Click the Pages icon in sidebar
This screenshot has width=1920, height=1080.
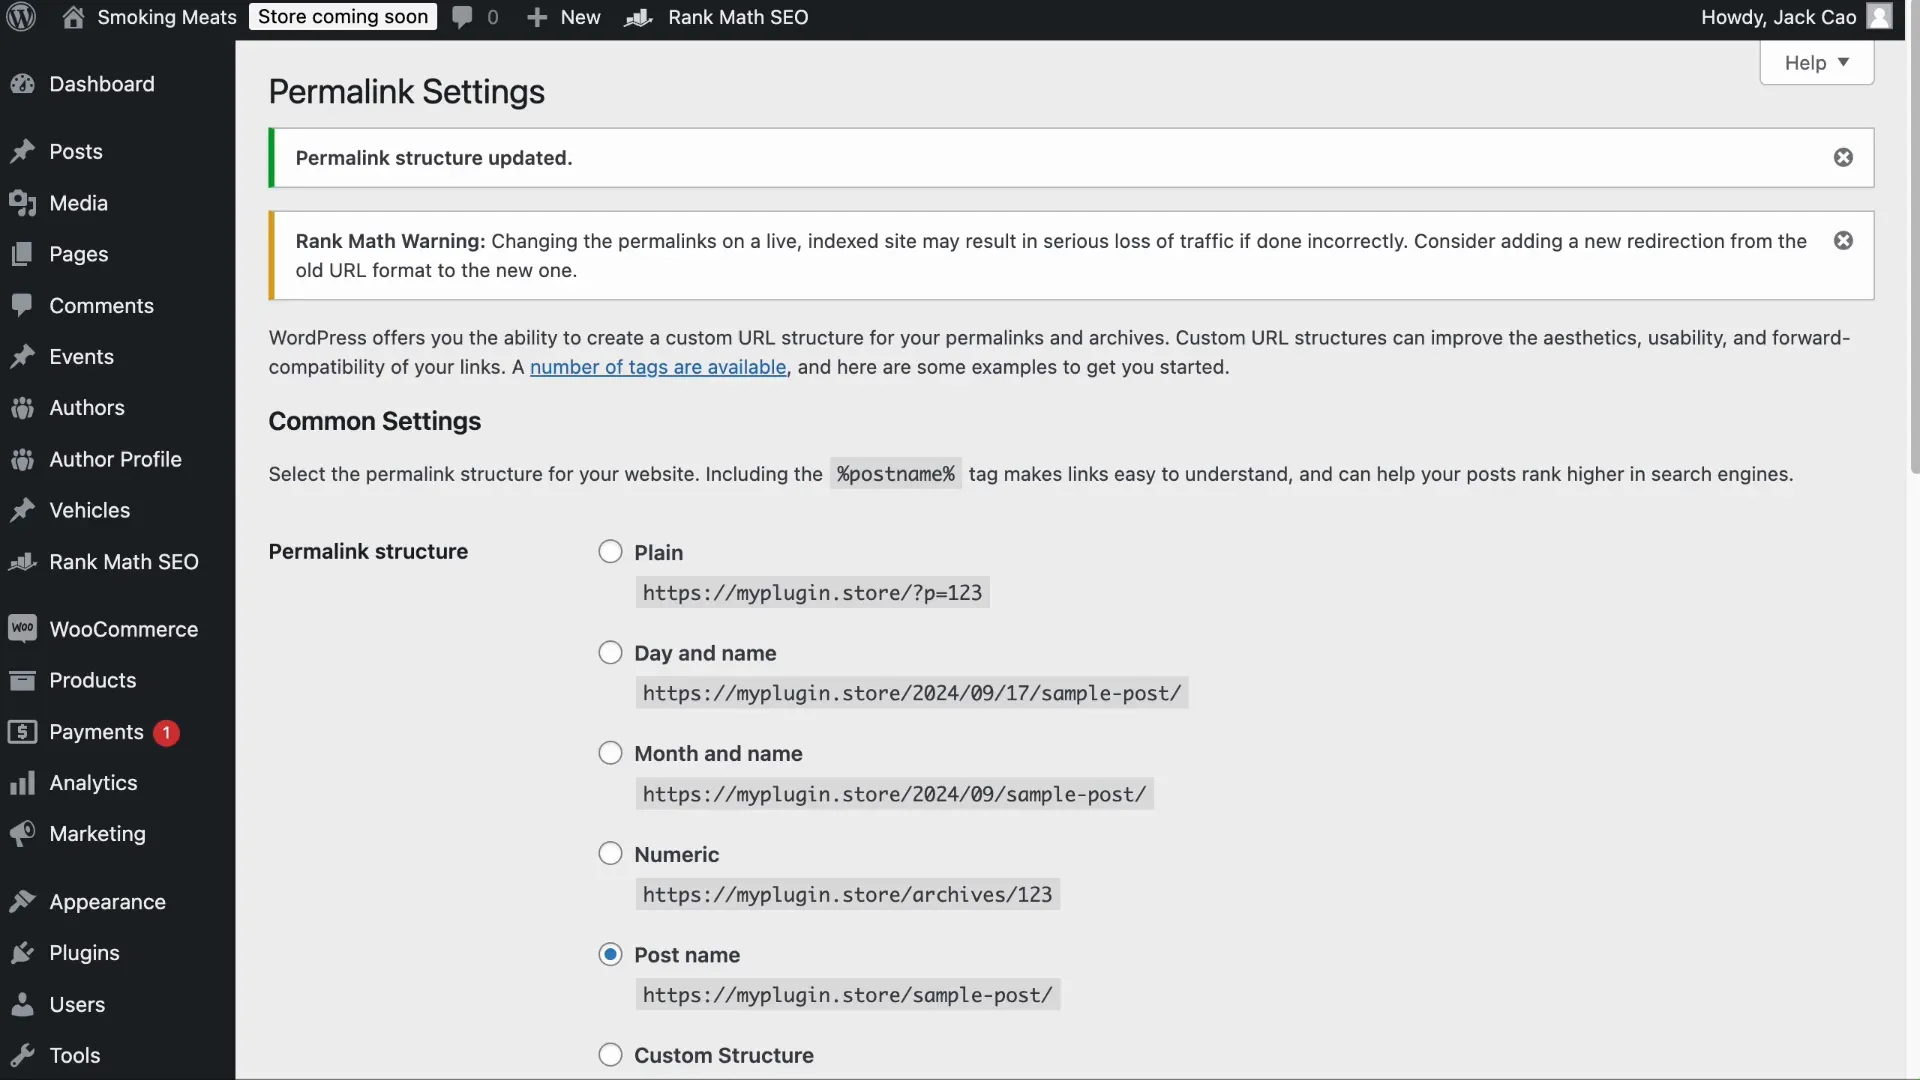pyautogui.click(x=22, y=254)
